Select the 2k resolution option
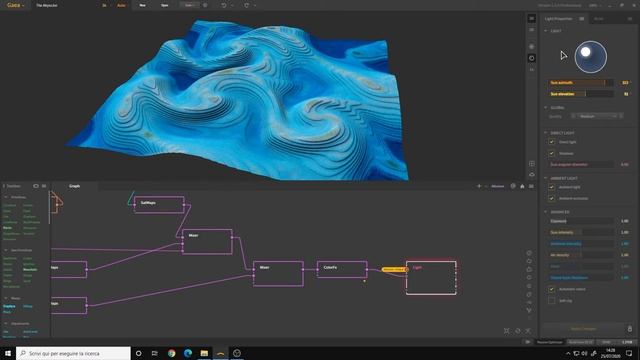640x360 pixels. (104, 5)
